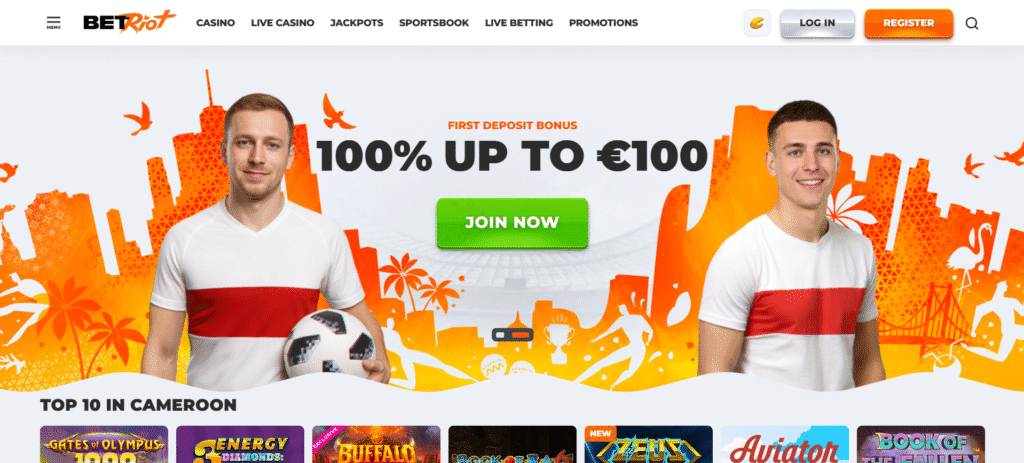Open the new Zeus game tile

click(648, 445)
